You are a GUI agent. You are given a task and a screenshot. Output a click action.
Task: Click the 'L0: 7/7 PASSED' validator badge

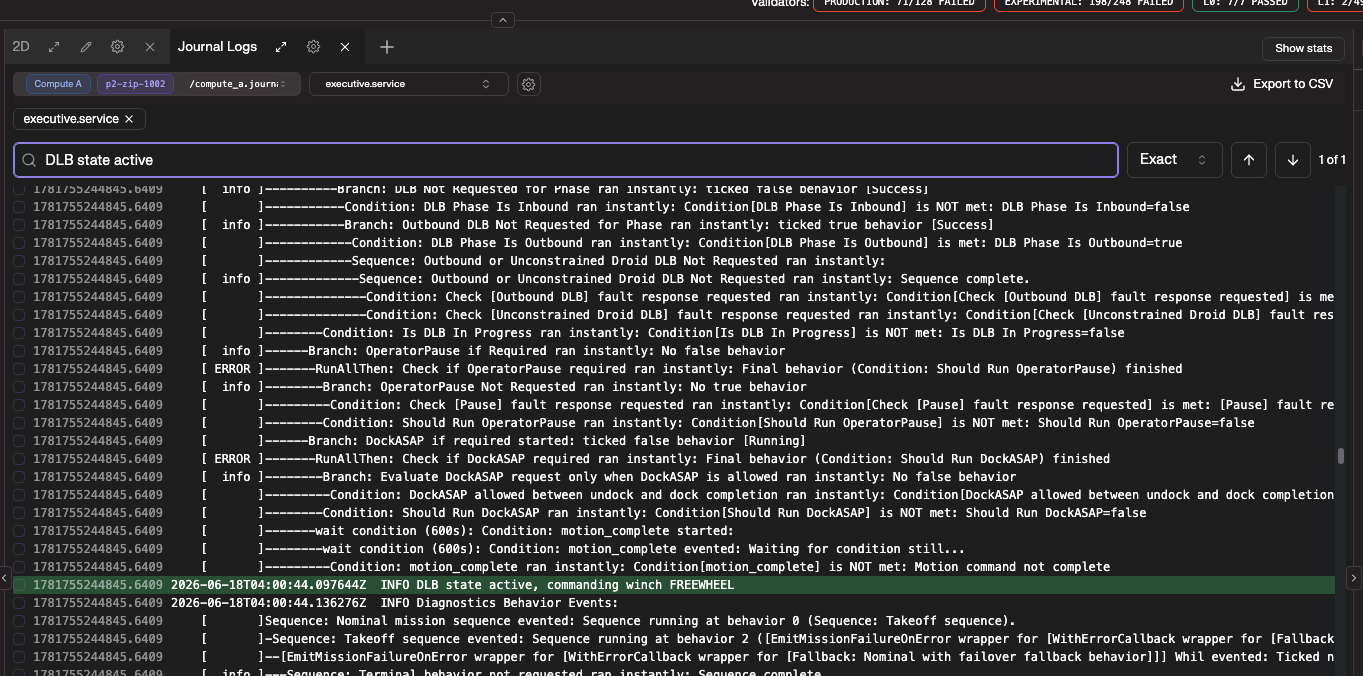[x=1246, y=4]
